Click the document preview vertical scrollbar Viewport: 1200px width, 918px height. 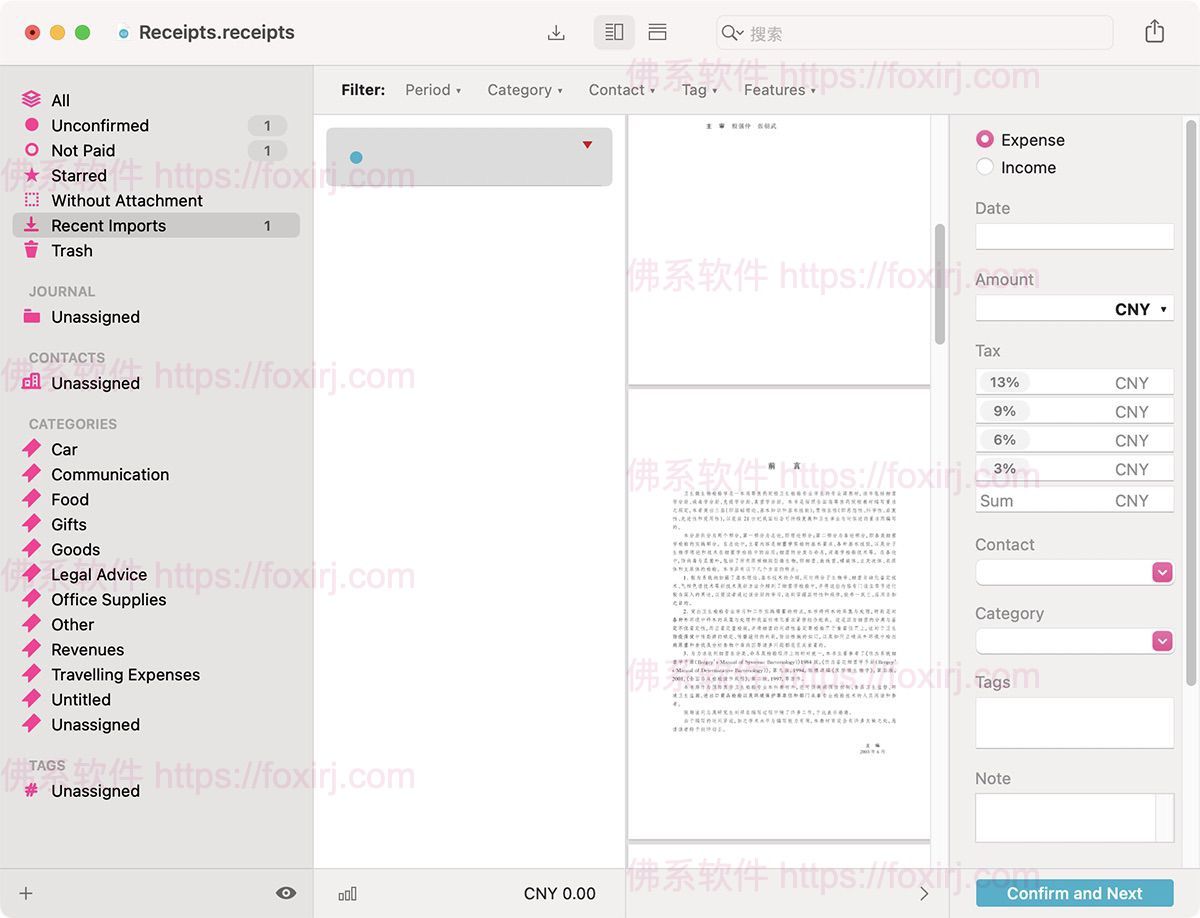tap(939, 284)
